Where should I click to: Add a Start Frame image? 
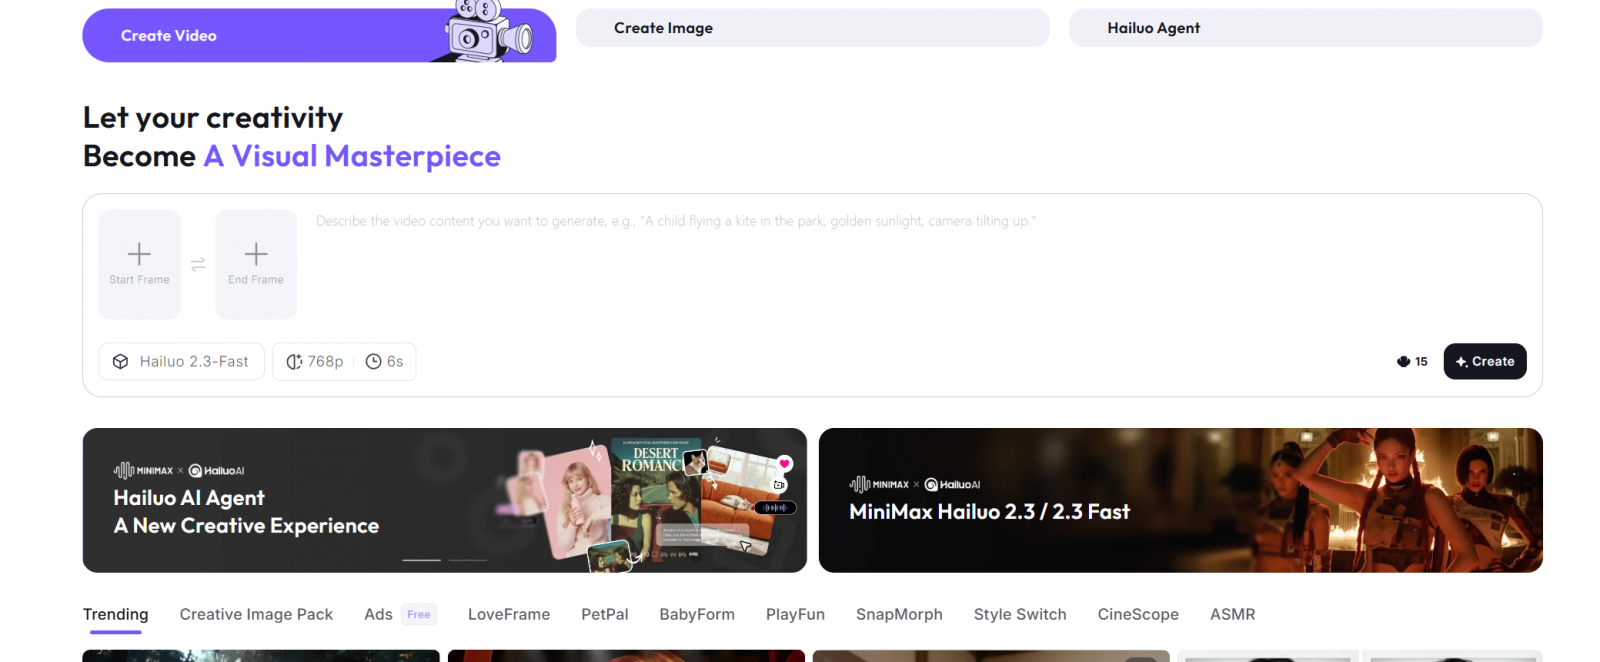click(139, 264)
